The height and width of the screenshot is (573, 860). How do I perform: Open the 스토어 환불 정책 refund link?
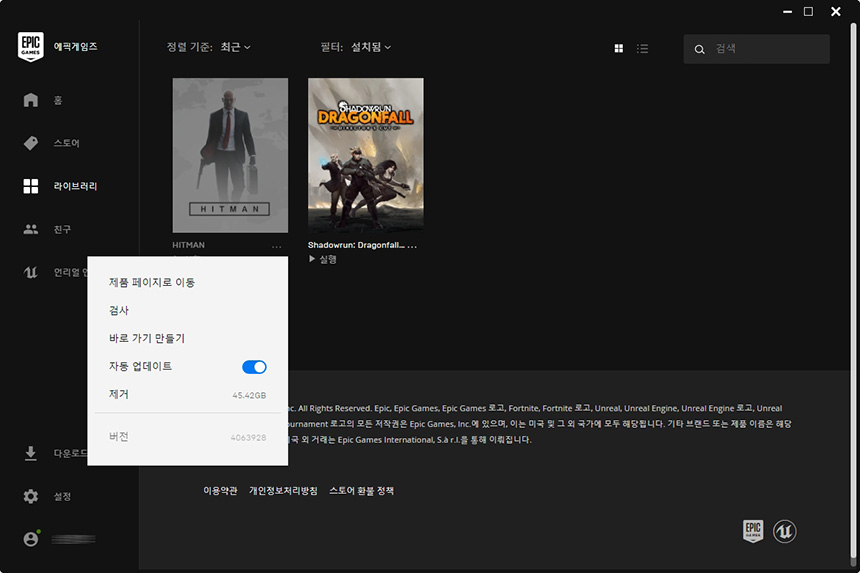click(361, 491)
